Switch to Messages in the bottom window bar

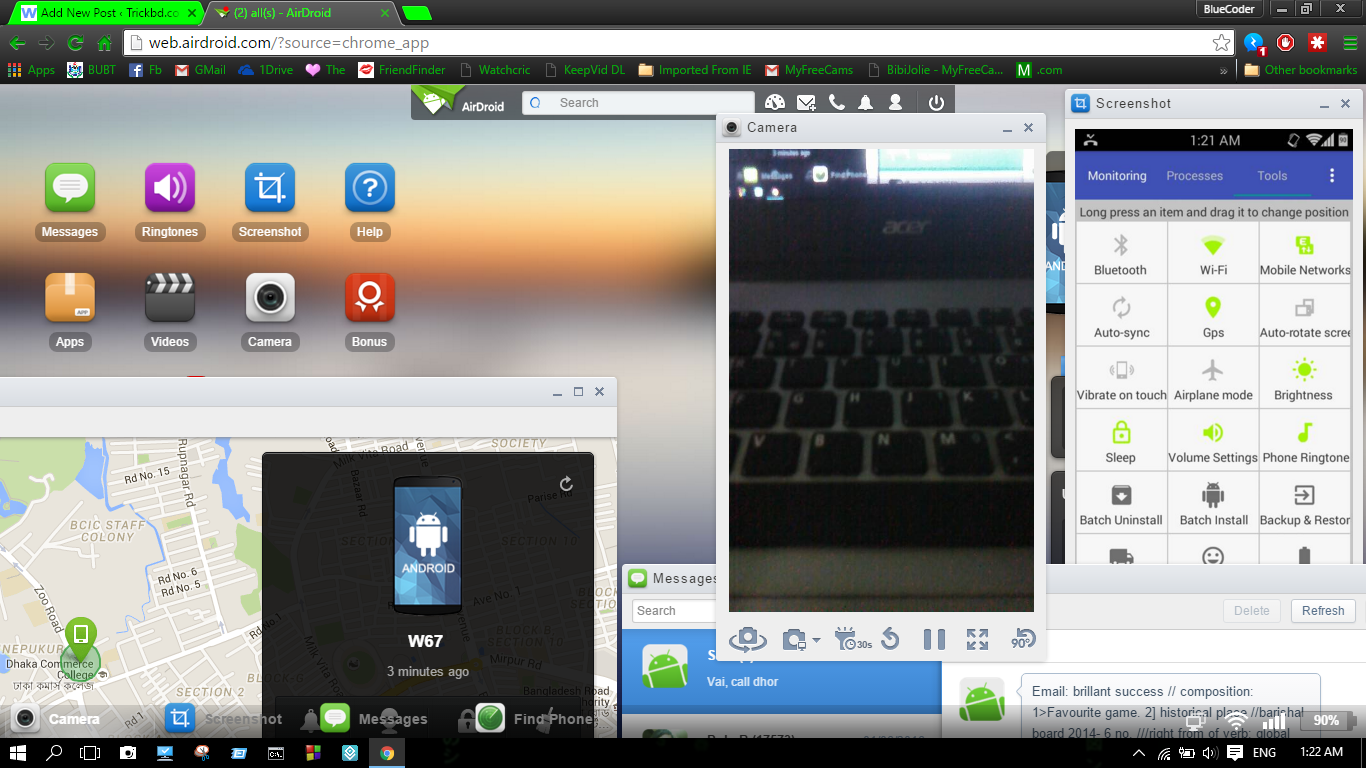(375, 719)
